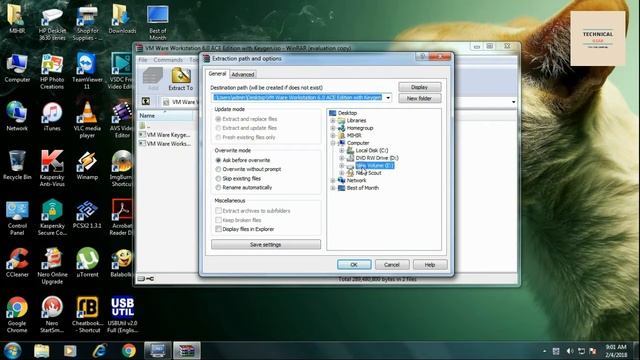Click the WinRAR taskbar button
Viewport: 640px width, 360px height.
click(187, 351)
